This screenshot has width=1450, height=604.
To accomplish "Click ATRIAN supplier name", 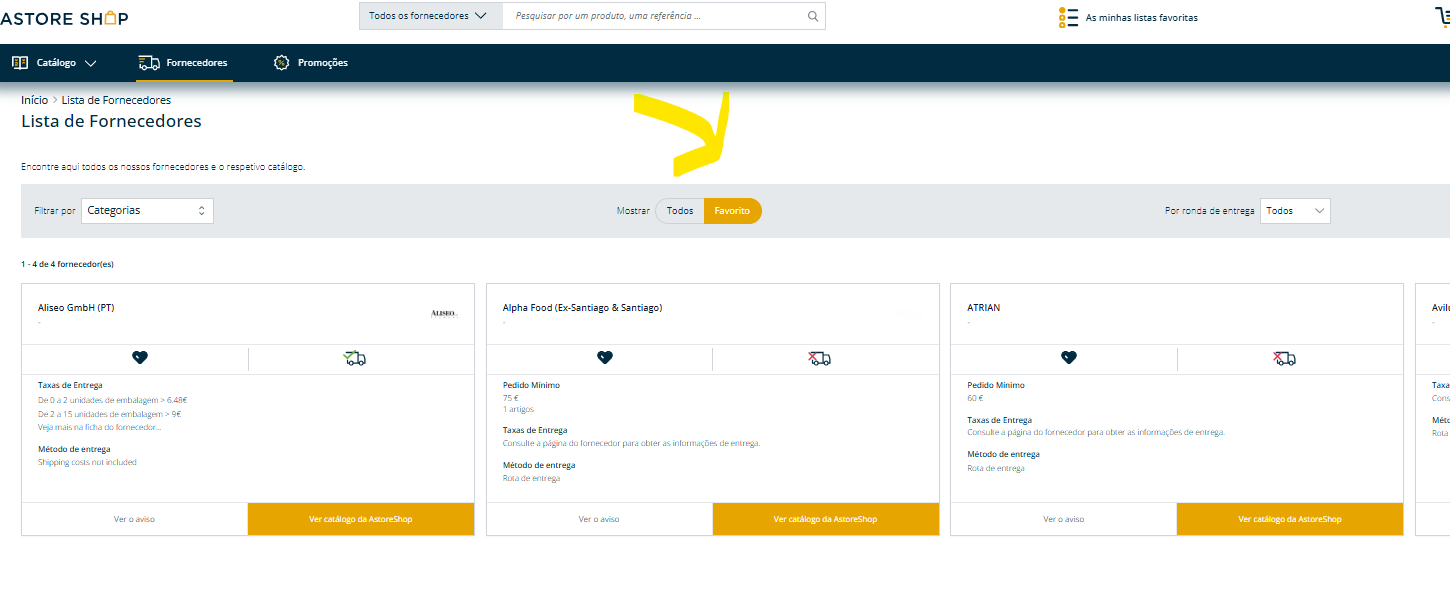I will coord(984,308).
